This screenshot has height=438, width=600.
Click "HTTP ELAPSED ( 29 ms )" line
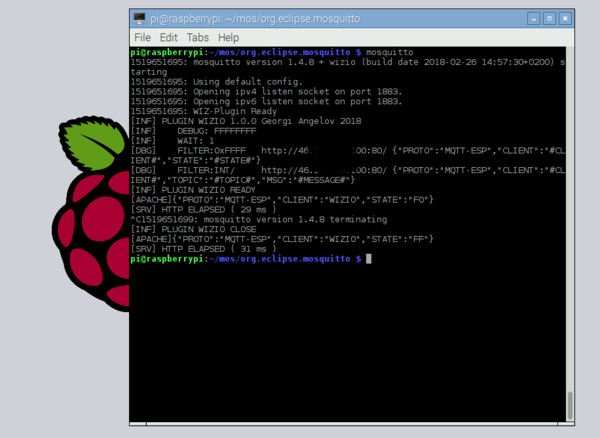click(x=203, y=210)
